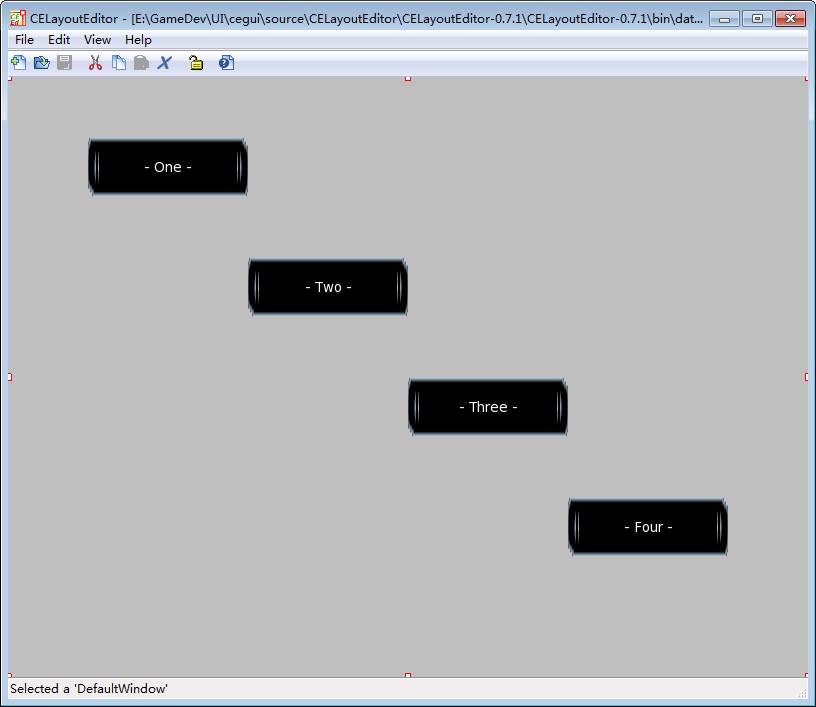Open help via the question mark icon
Screen dimensions: 816x707
pyautogui.click(x=226, y=63)
